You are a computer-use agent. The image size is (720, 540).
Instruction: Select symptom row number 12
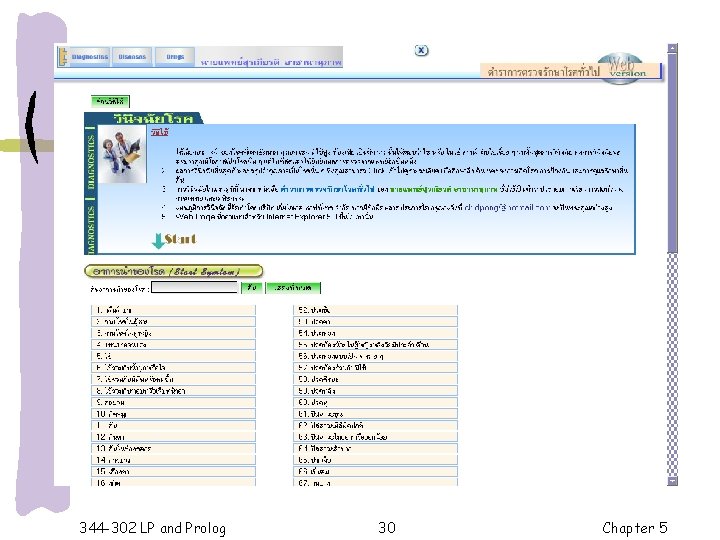tap(173, 437)
